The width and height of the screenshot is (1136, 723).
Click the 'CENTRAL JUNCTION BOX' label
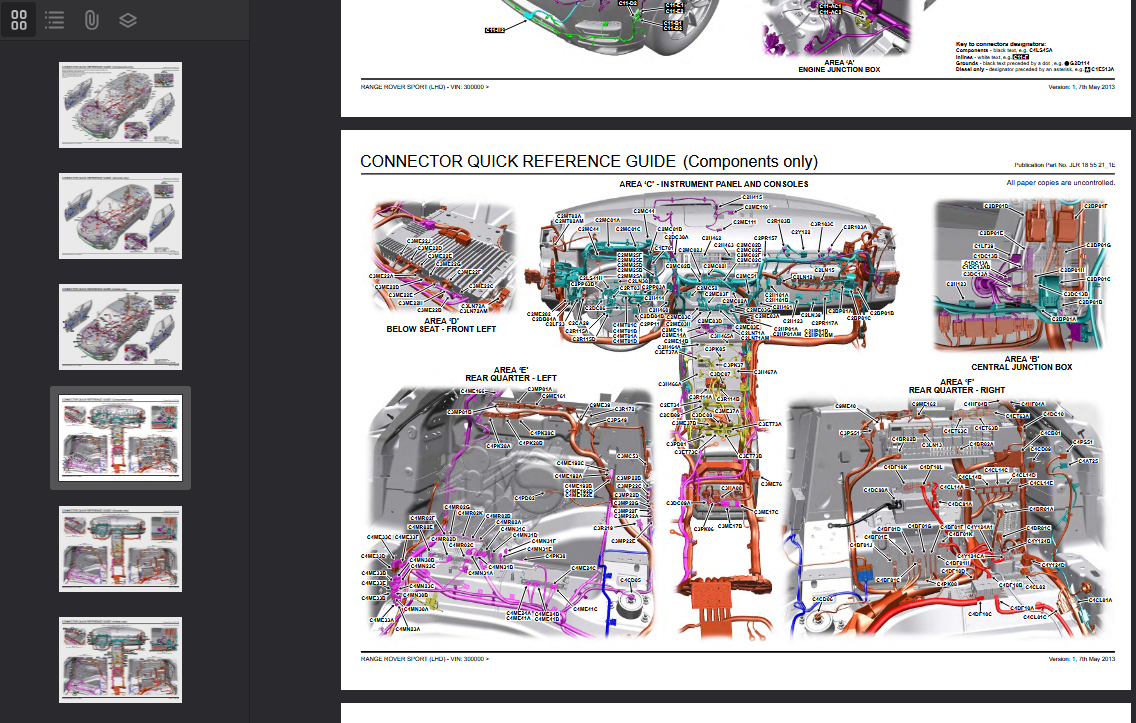pos(1022,367)
